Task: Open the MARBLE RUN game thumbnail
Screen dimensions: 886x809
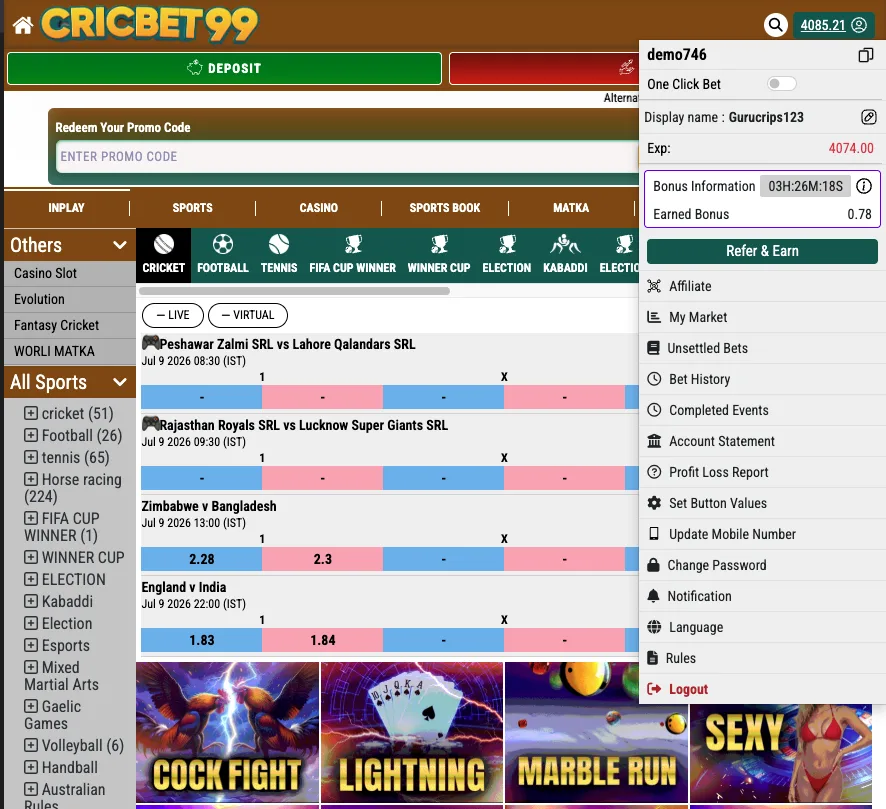Action: [597, 732]
